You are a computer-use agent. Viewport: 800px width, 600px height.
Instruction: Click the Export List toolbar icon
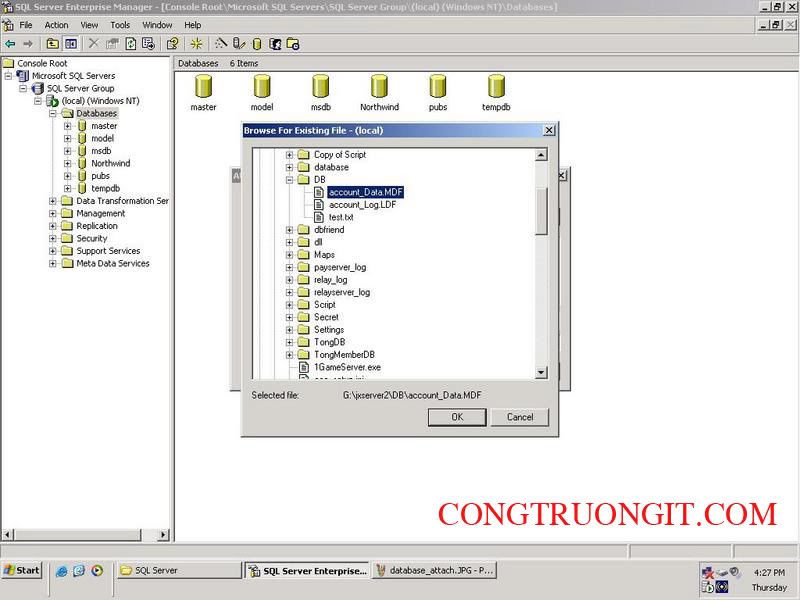pos(148,44)
